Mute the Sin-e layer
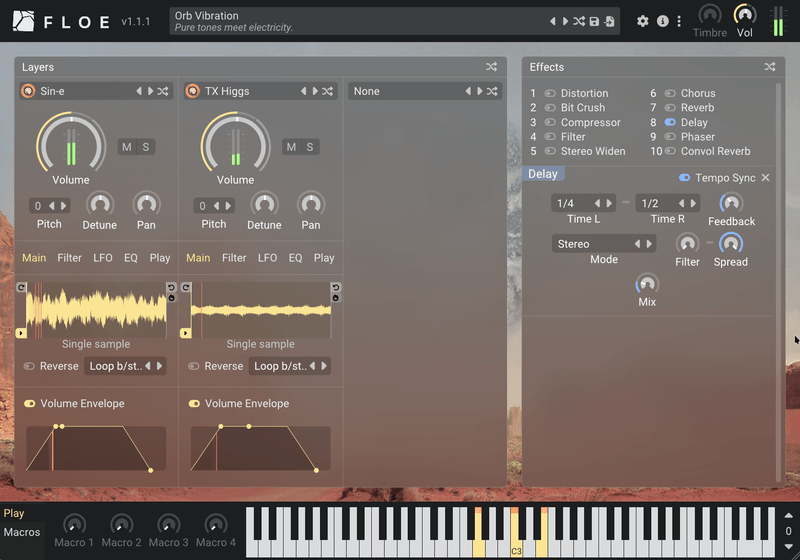 pyautogui.click(x=127, y=147)
